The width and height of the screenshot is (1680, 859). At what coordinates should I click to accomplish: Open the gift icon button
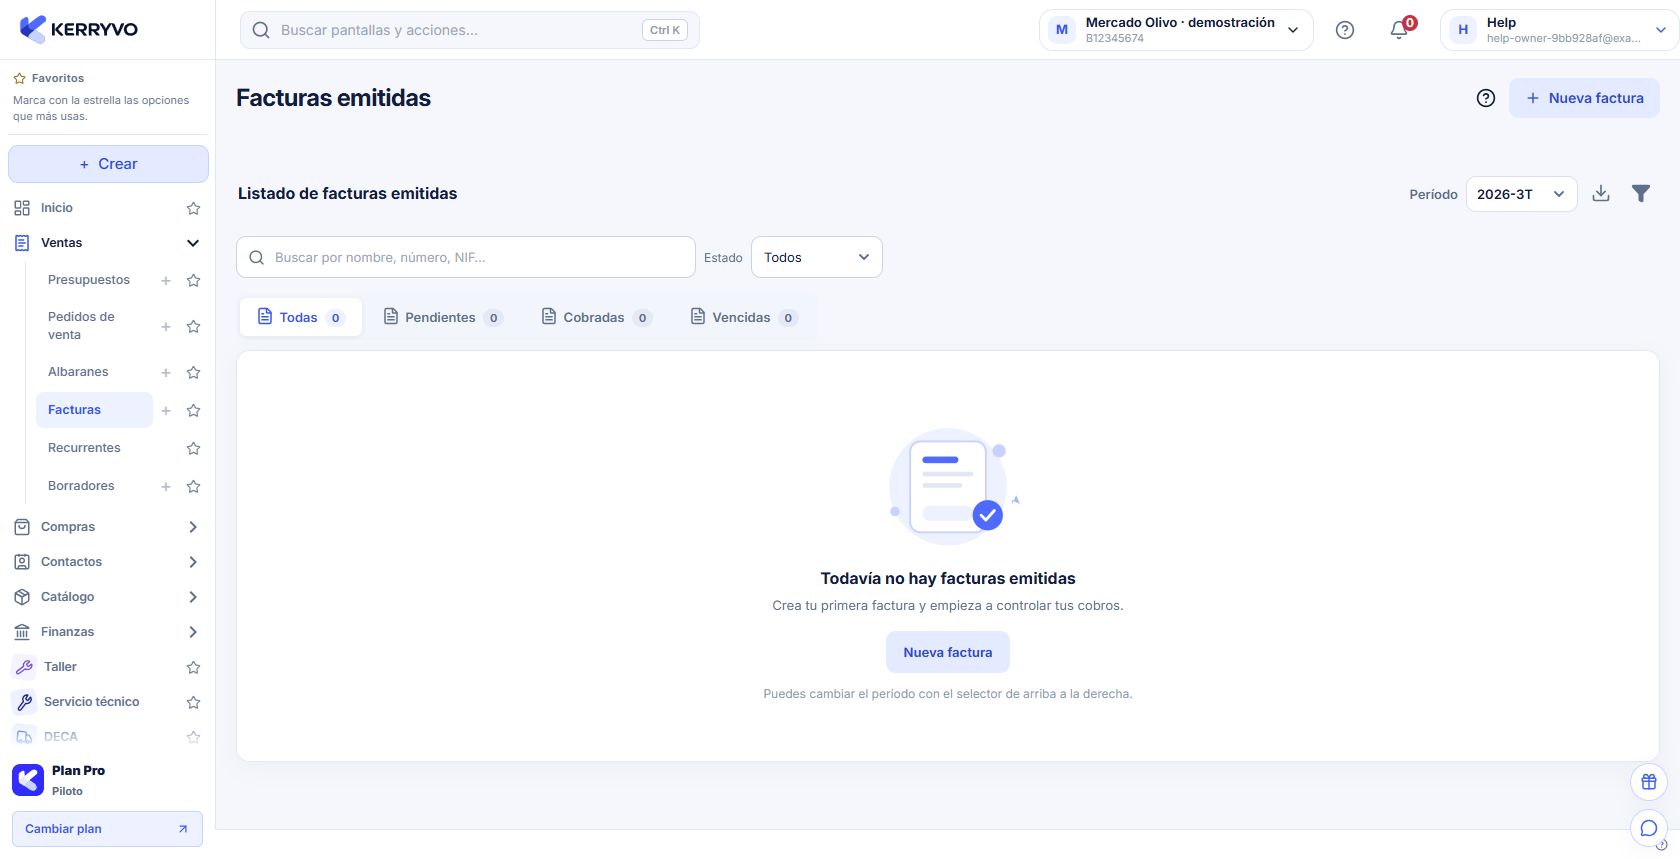pyautogui.click(x=1649, y=782)
